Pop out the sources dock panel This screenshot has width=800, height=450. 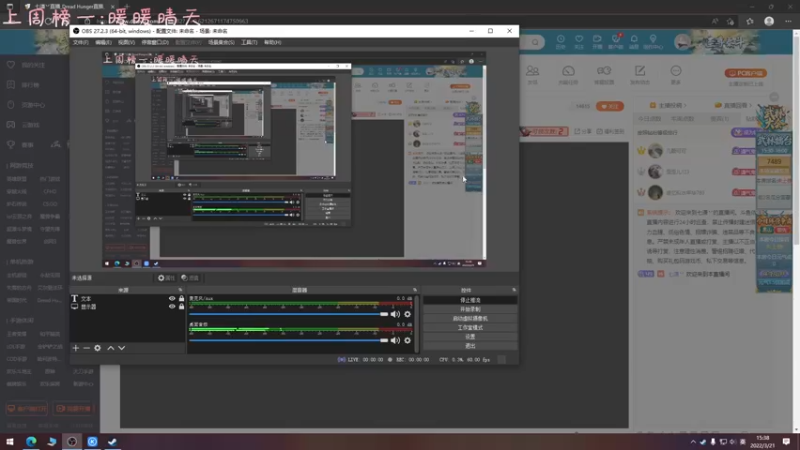[180, 290]
